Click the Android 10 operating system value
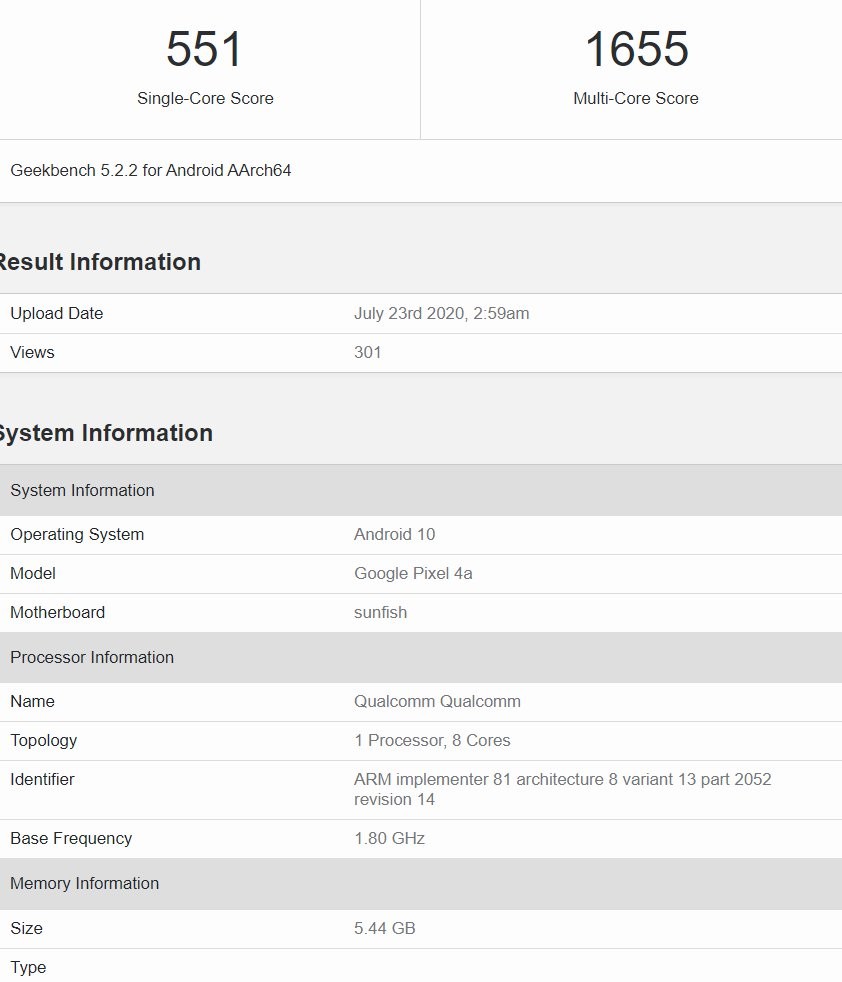 click(394, 534)
